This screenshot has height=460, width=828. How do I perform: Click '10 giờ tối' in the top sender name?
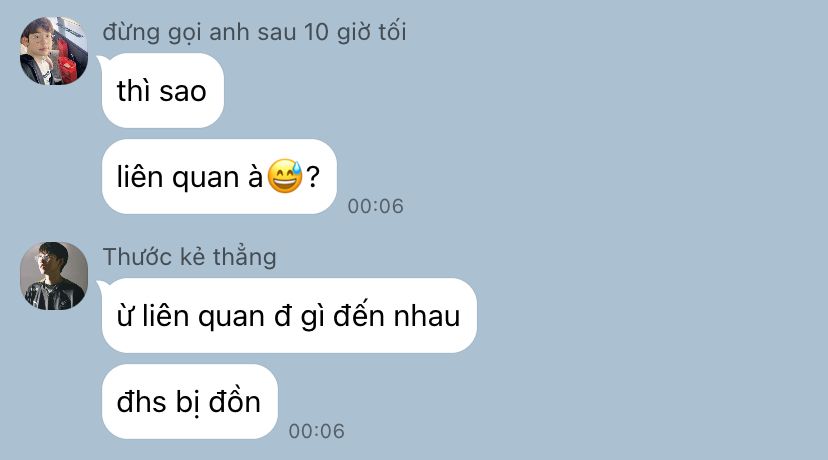355,32
